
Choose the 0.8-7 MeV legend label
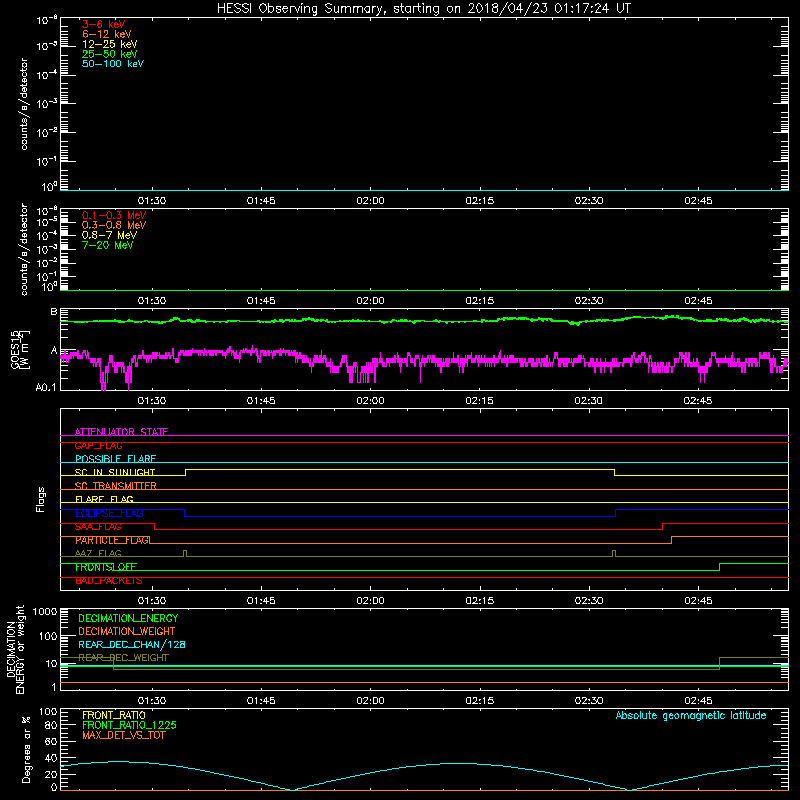tap(109, 235)
